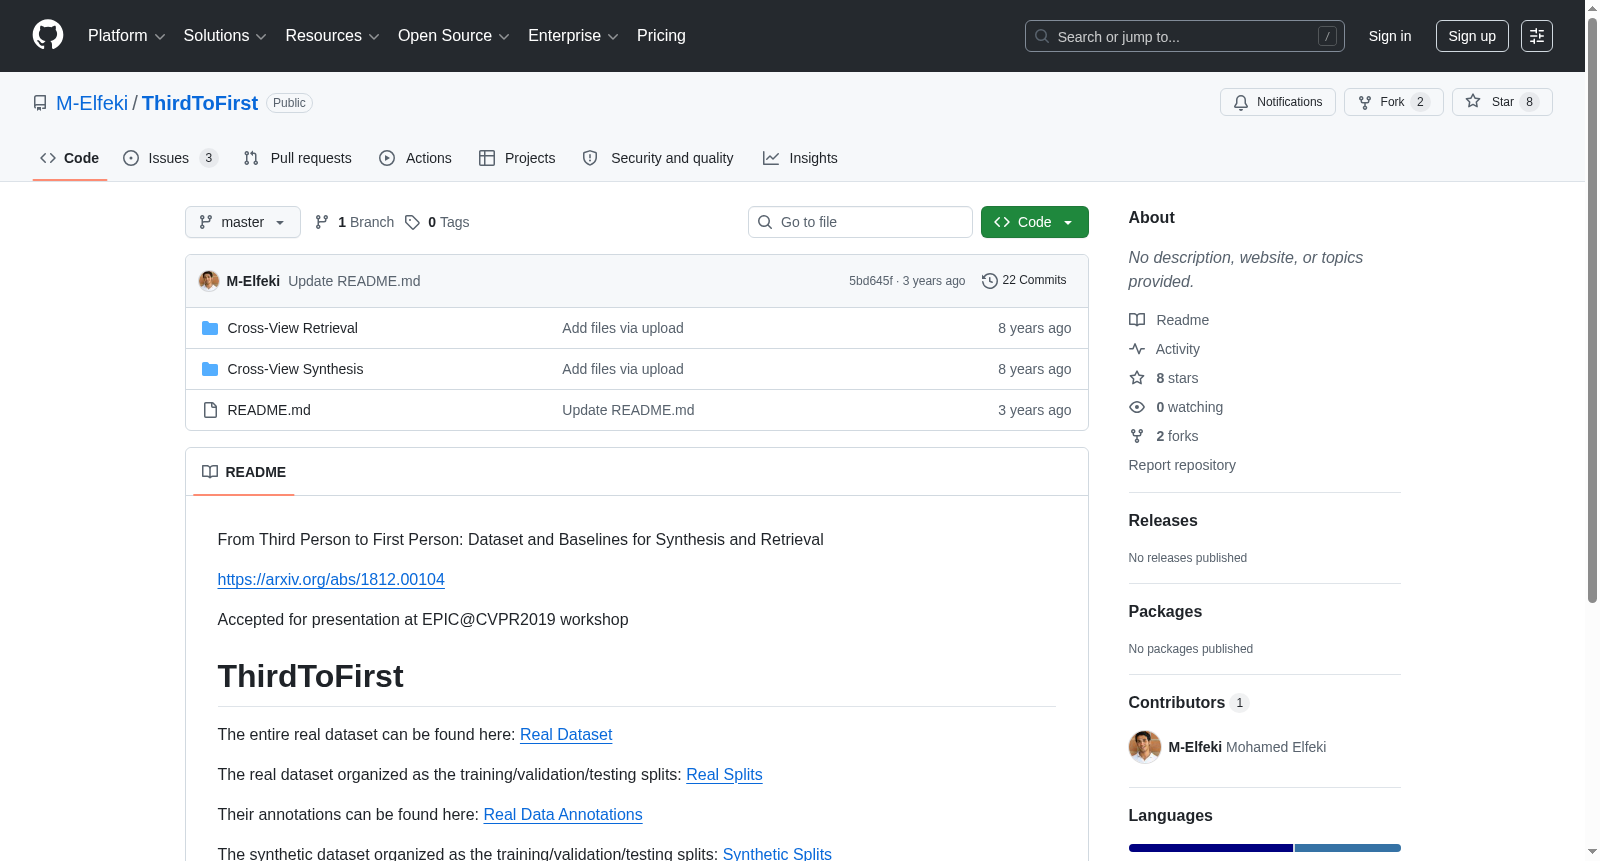Click the README.md file icon
This screenshot has width=1600, height=861.
pyautogui.click(x=210, y=410)
